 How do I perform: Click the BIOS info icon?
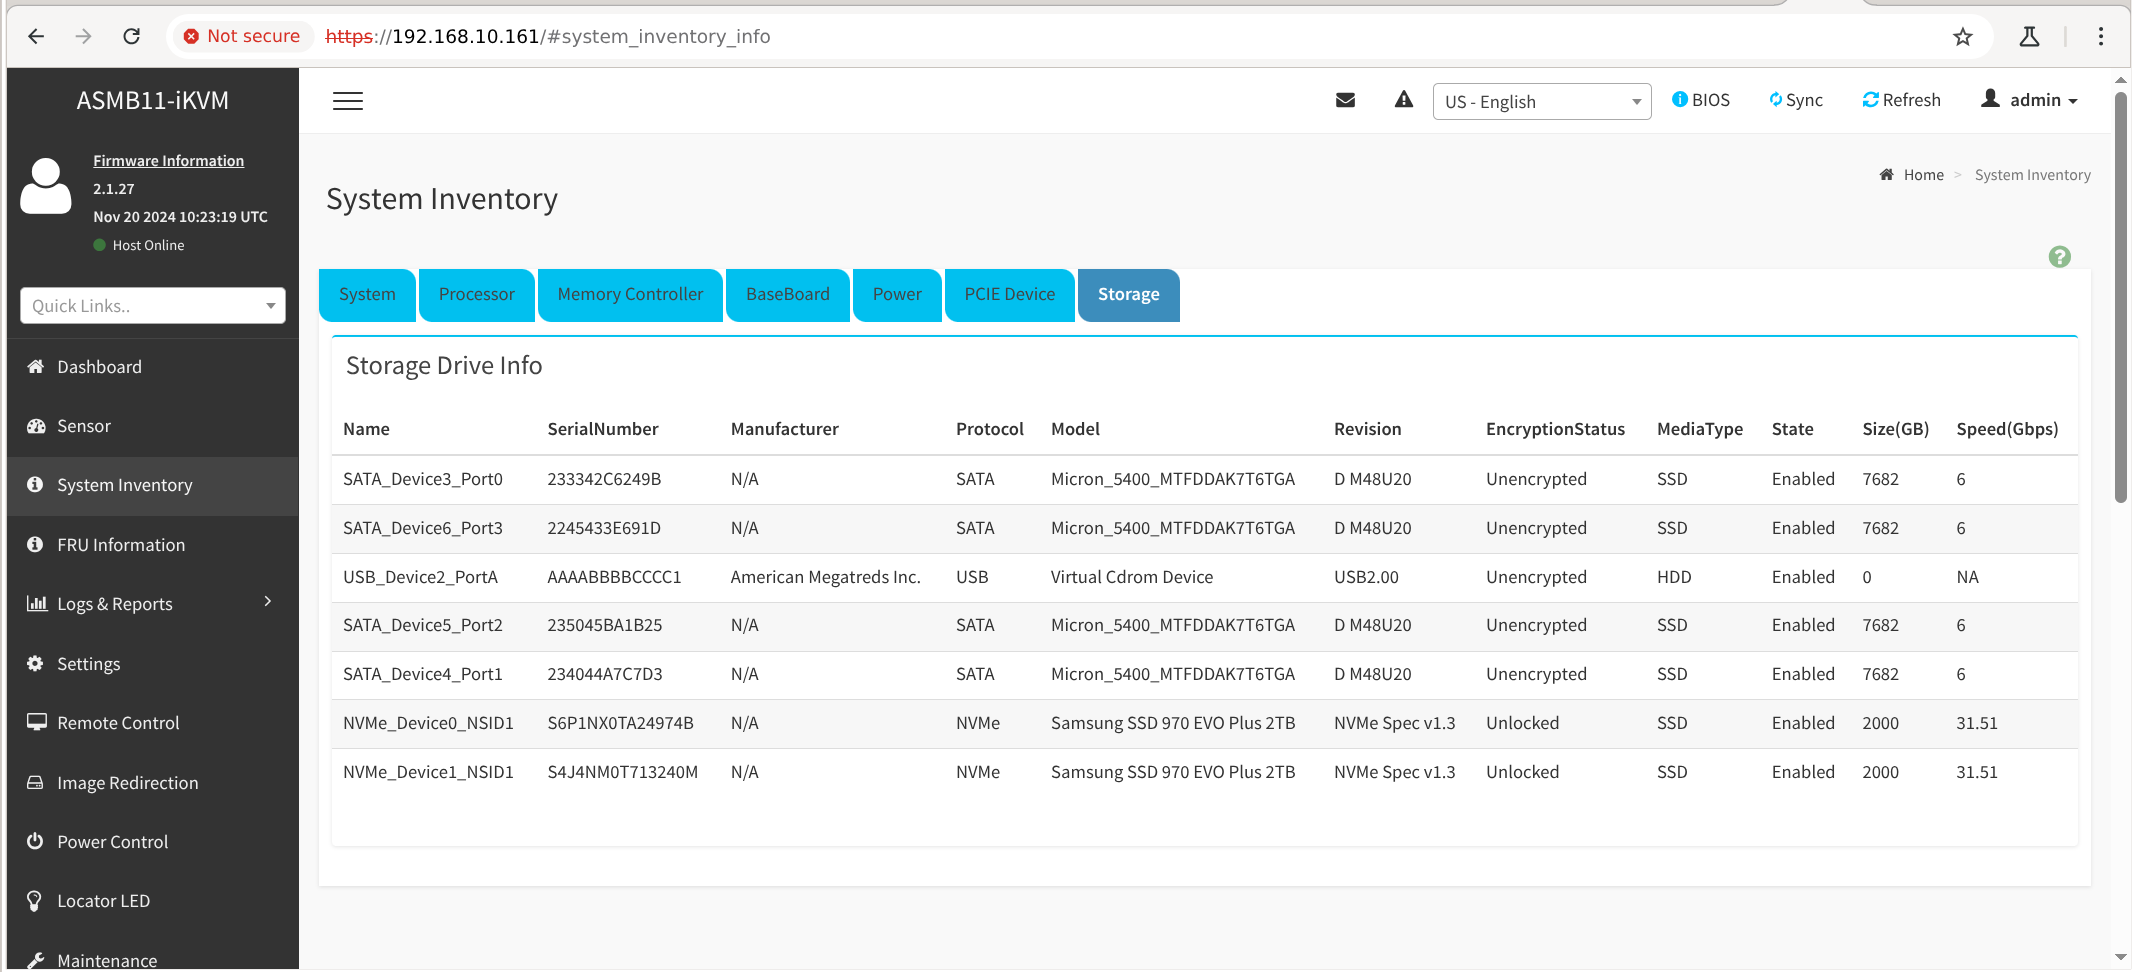pos(1680,99)
